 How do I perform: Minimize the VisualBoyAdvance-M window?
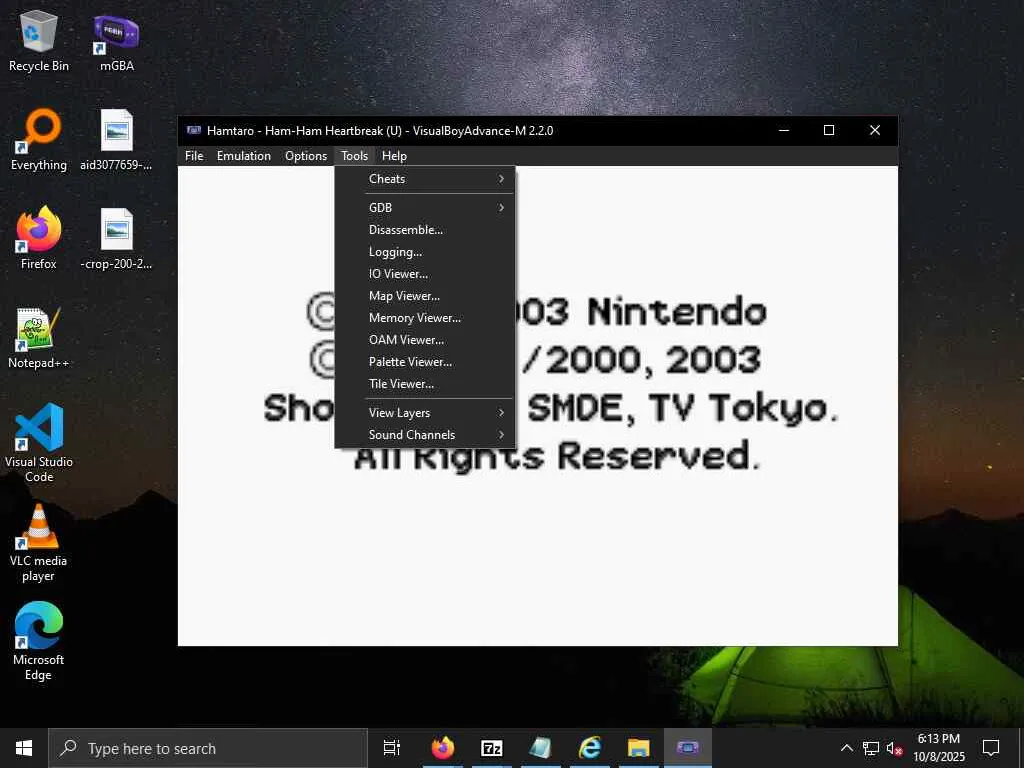pos(784,130)
